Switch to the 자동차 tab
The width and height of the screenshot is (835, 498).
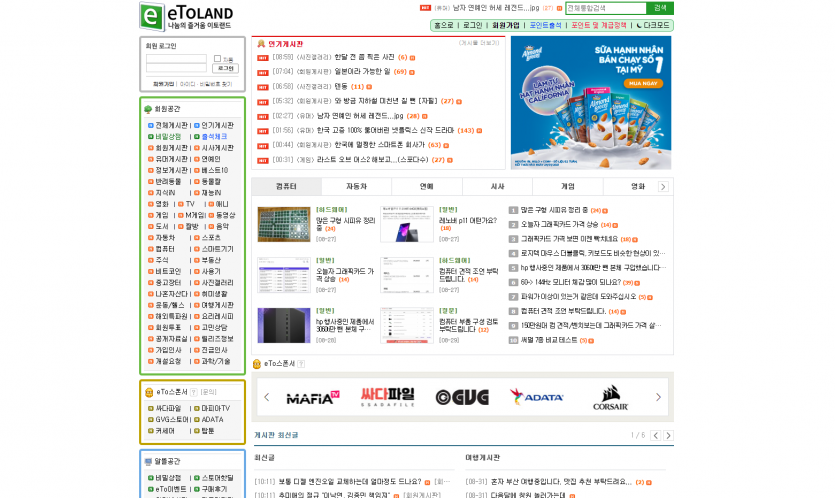click(356, 187)
